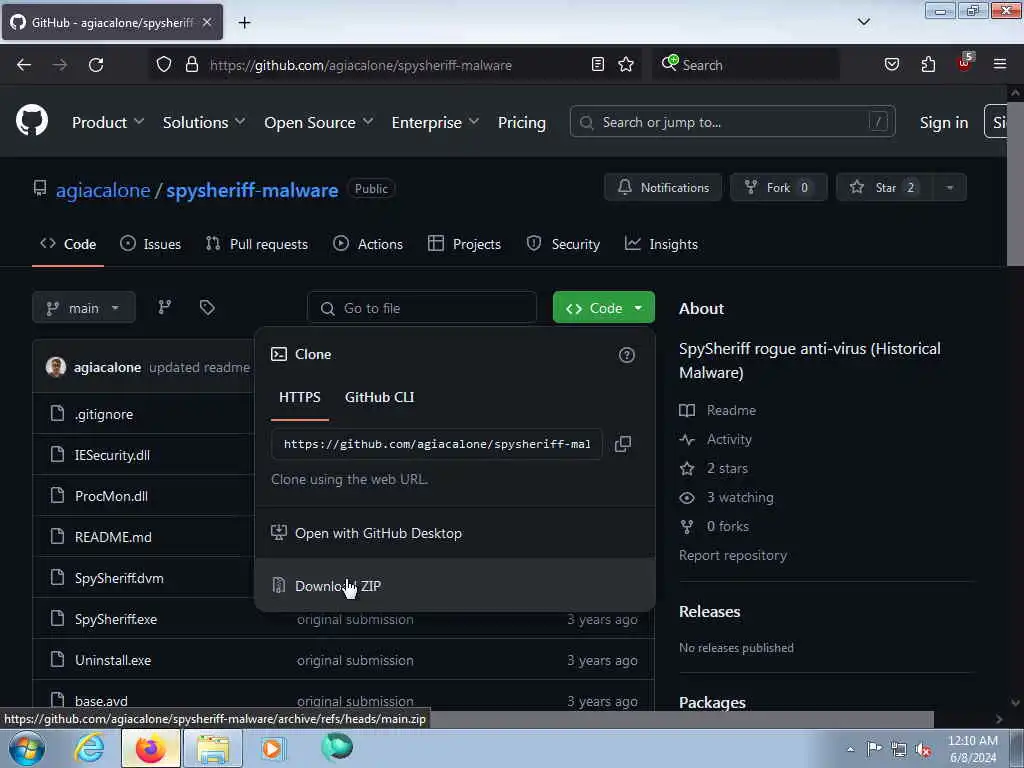1024x768 pixels.
Task: Switch to the Actions tab
Action: (x=368, y=244)
